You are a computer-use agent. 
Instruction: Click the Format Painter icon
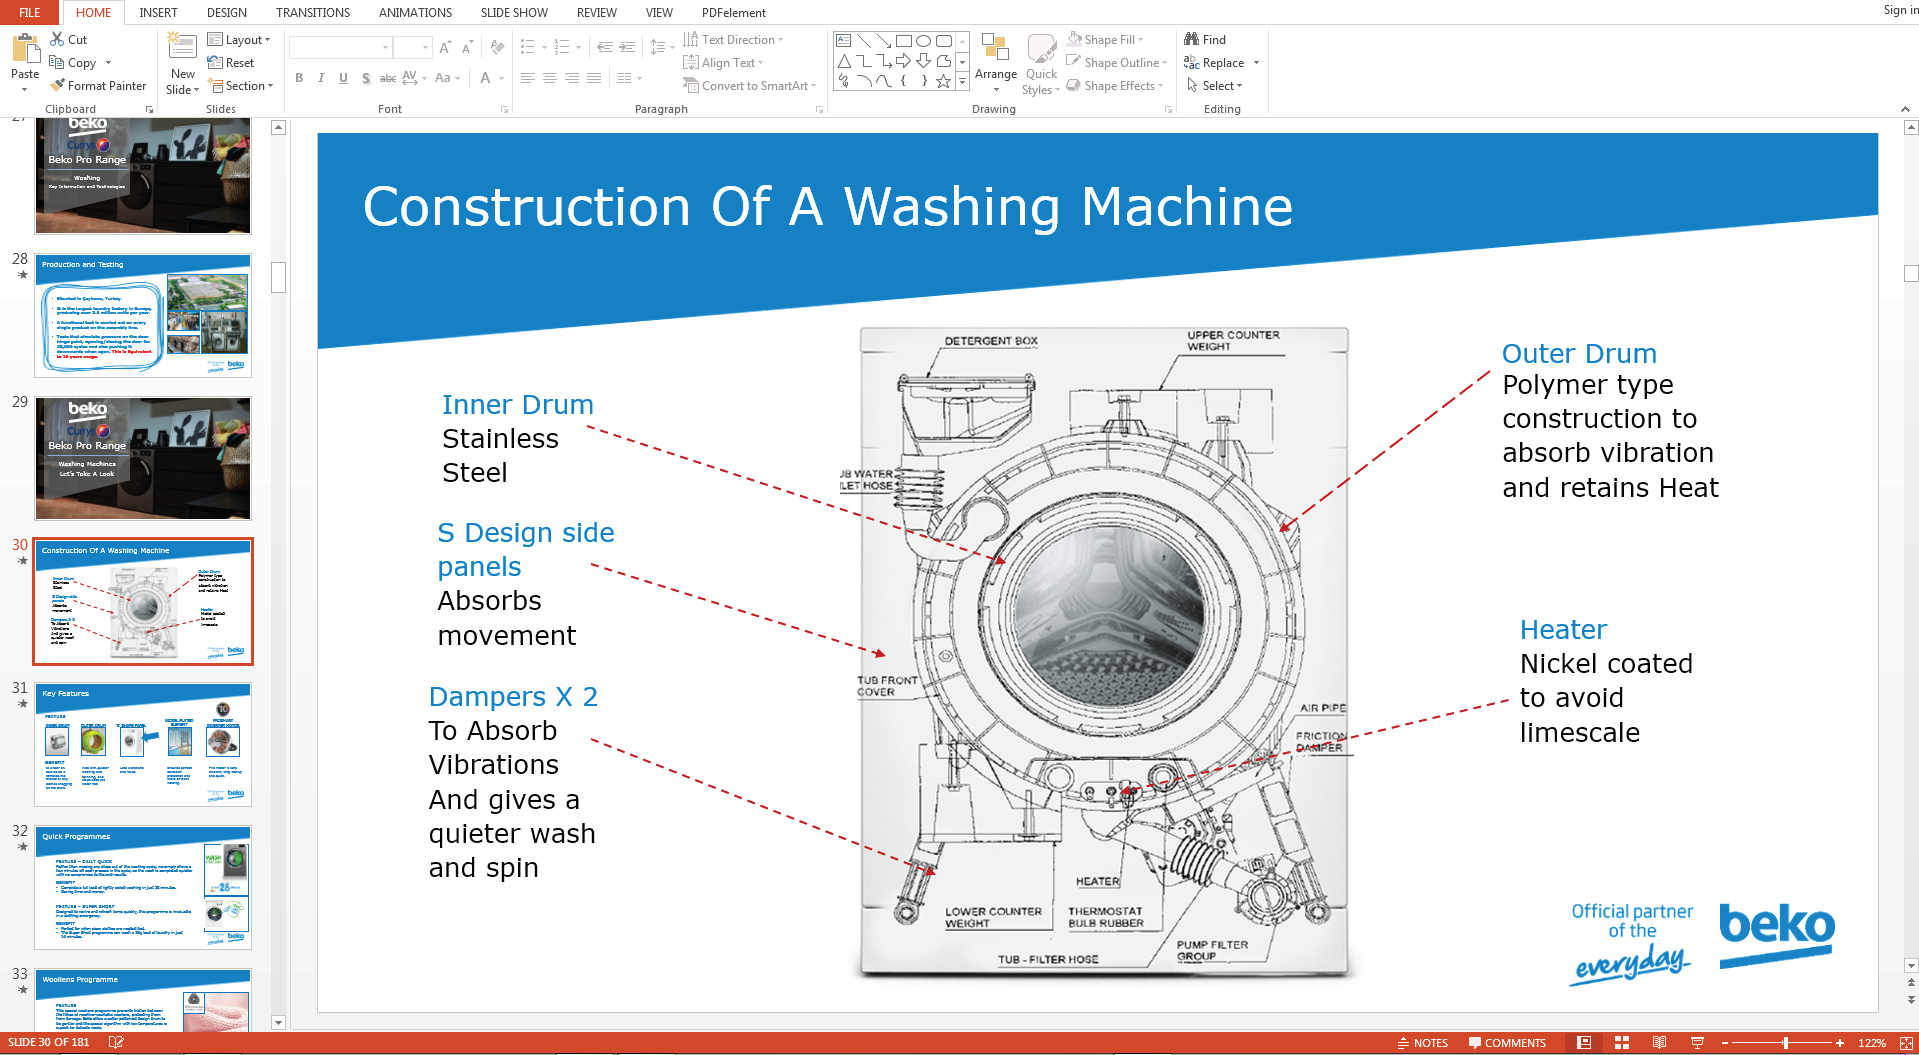click(58, 86)
